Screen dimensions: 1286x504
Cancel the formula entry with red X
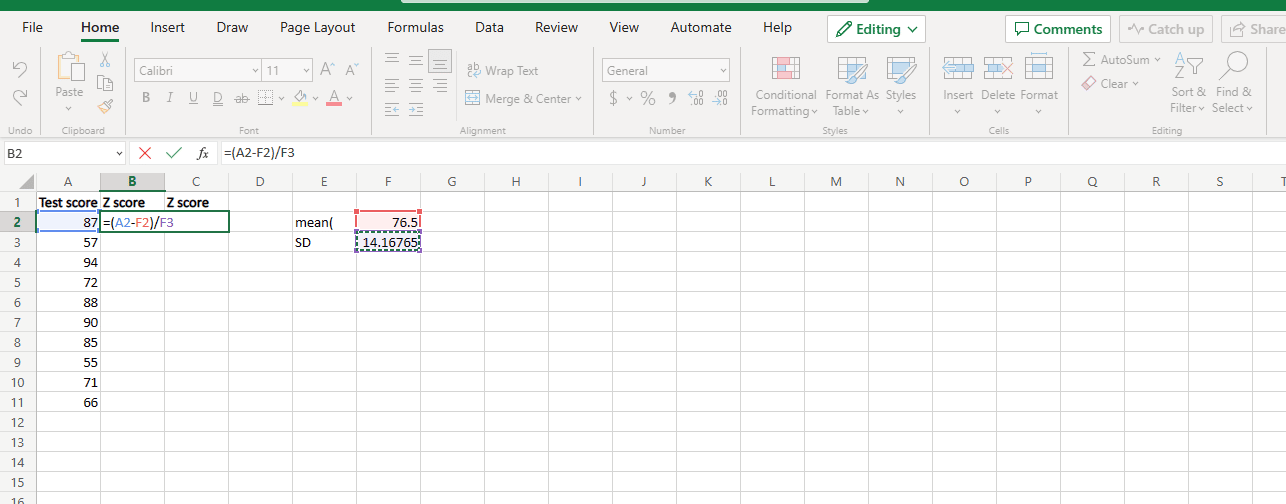pyautogui.click(x=146, y=153)
